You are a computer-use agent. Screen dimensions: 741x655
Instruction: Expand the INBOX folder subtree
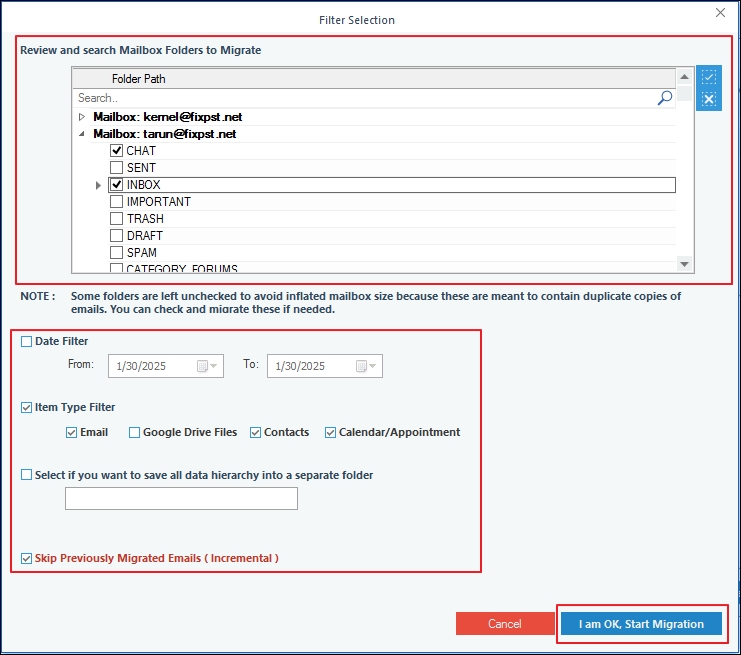point(98,185)
